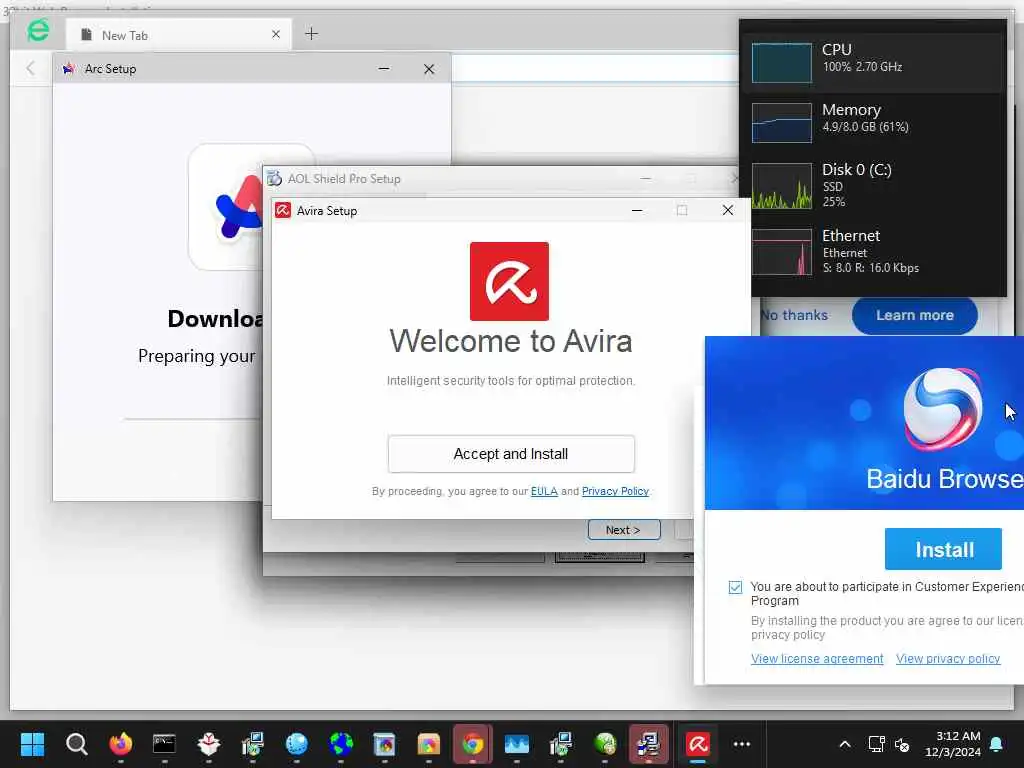
Task: Click the Memory 4.9/8.0 GB (61%) text
Action: coord(865,127)
